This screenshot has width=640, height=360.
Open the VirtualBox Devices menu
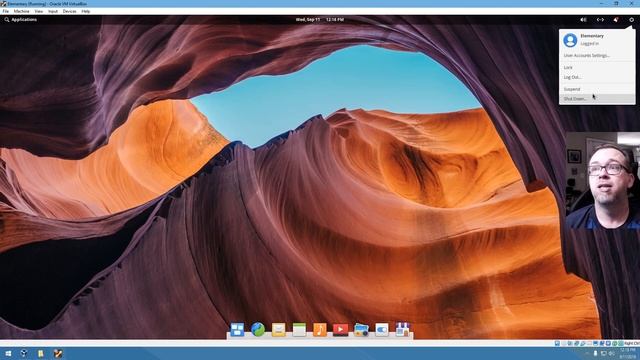click(69, 11)
